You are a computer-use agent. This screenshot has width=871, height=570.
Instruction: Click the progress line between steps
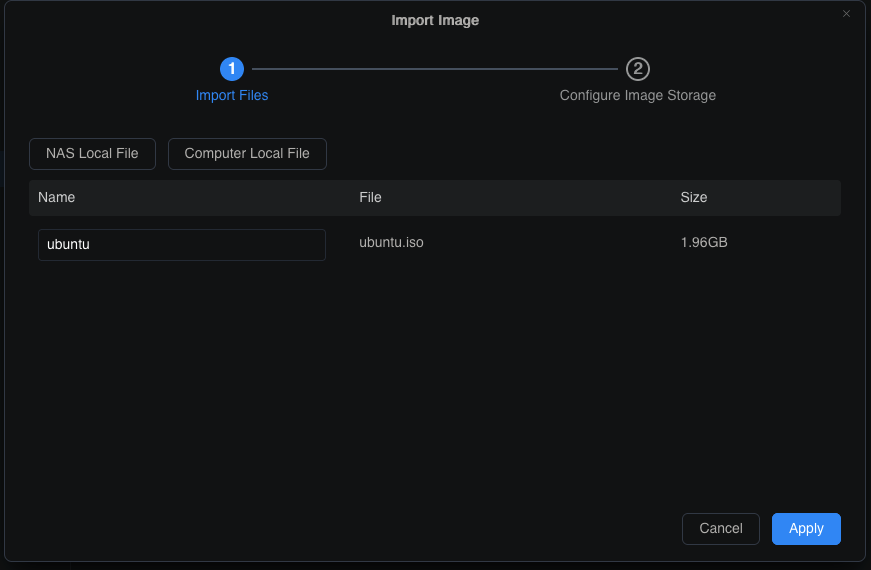[435, 69]
